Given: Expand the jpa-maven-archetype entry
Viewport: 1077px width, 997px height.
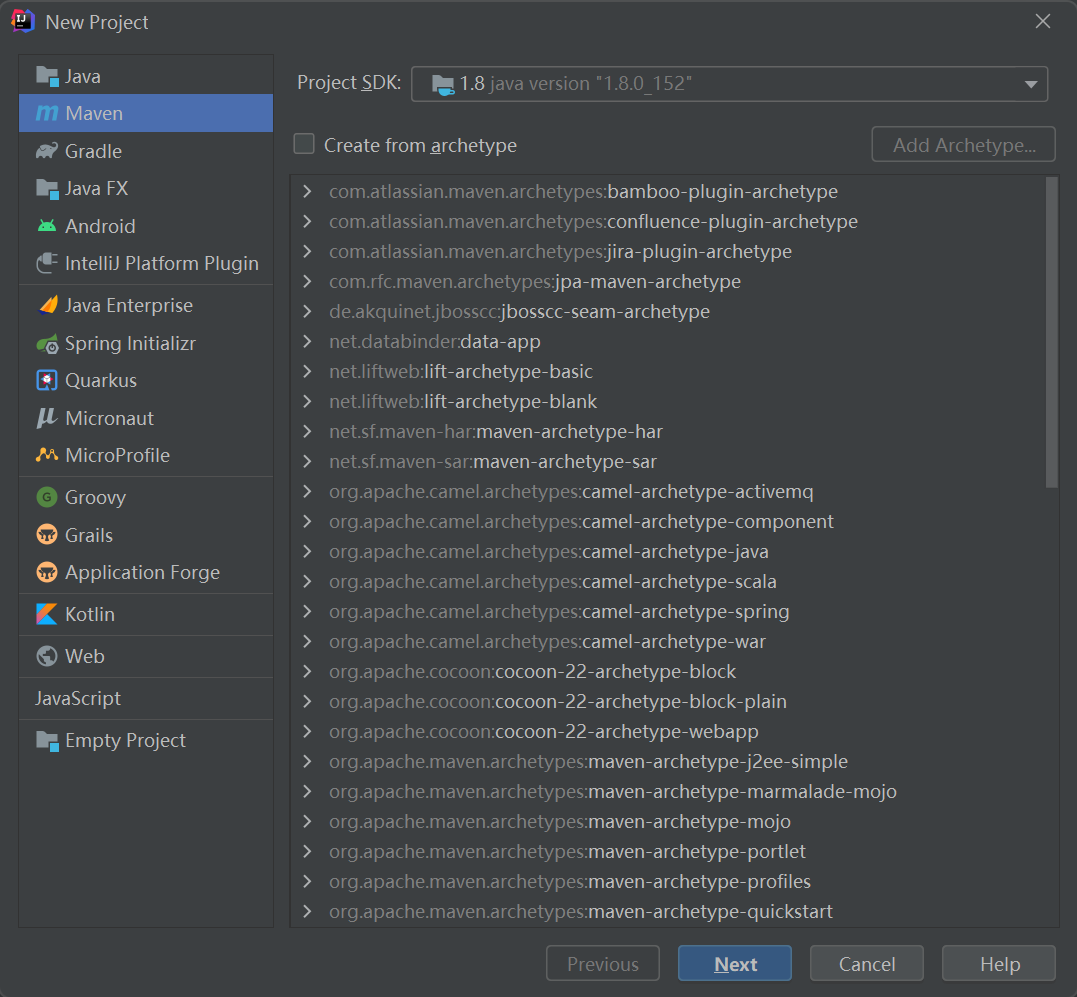Looking at the screenshot, I should click(x=307, y=281).
